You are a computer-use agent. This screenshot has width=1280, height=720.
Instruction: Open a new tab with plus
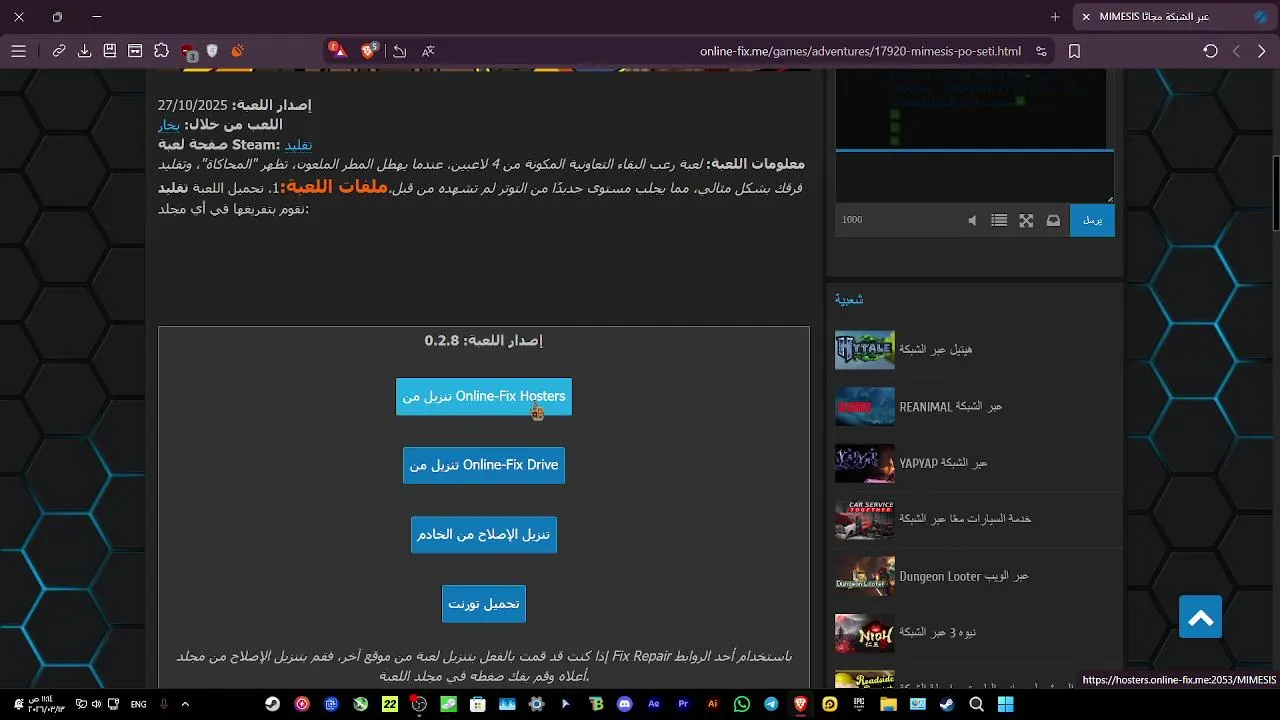1055,17
